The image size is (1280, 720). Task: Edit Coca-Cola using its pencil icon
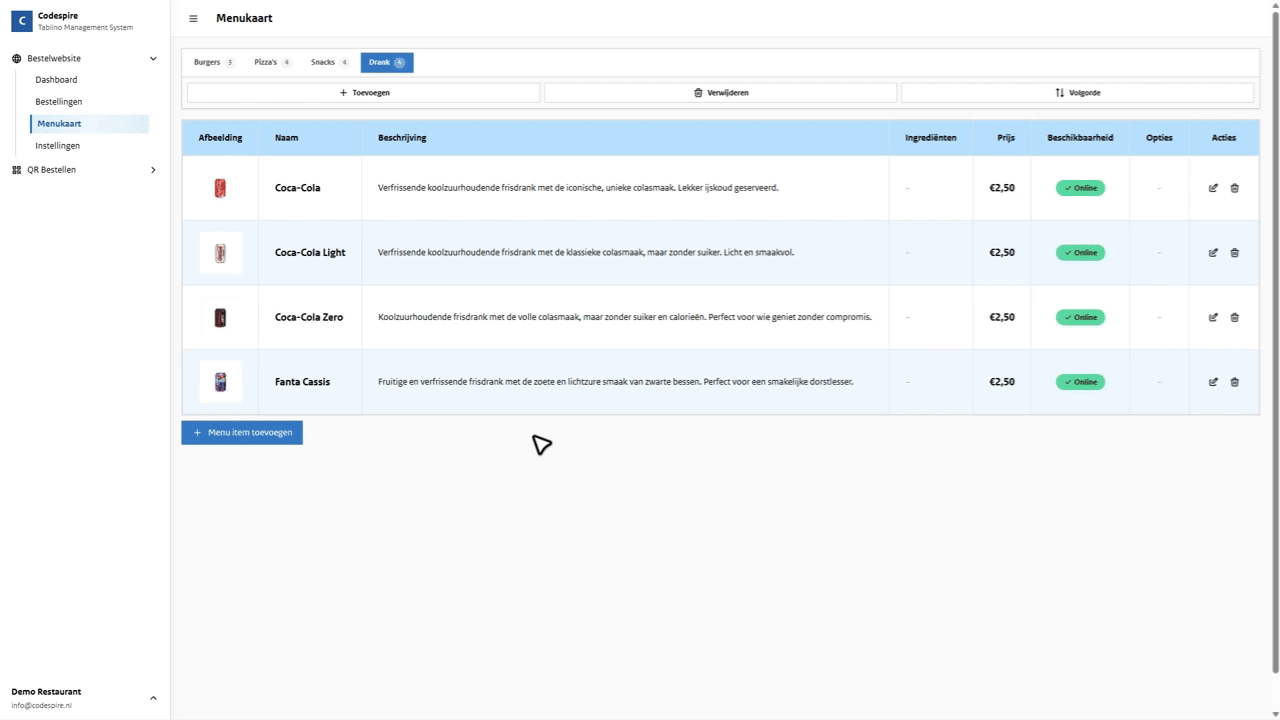pyautogui.click(x=1213, y=187)
